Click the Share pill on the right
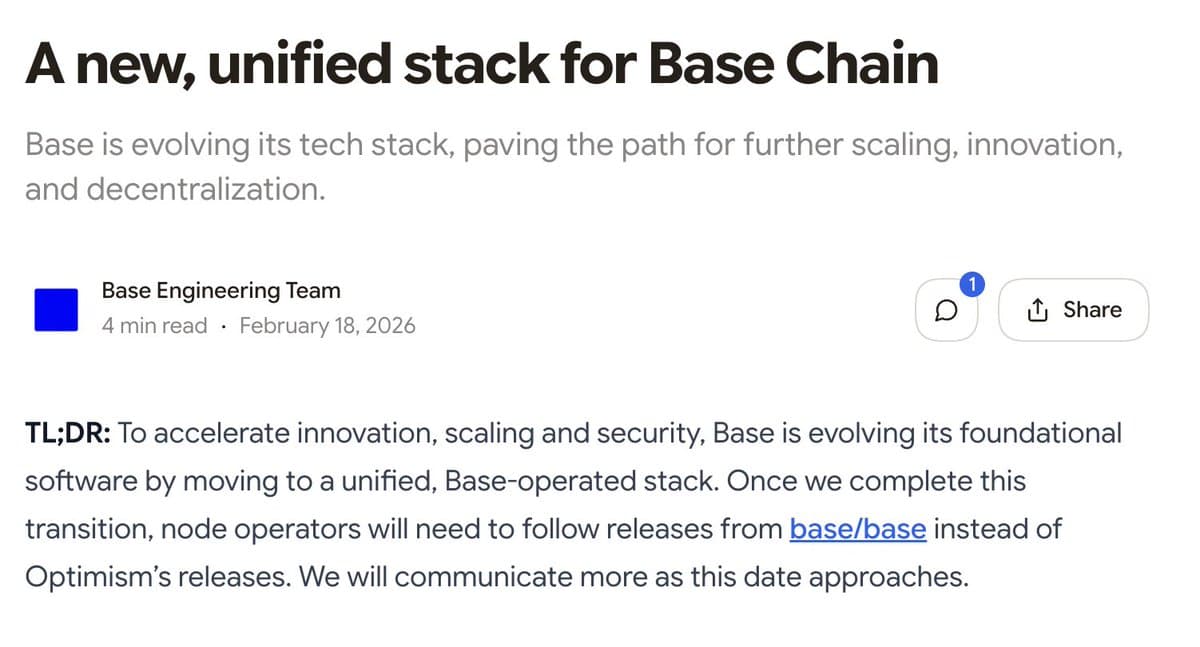This screenshot has width=1200, height=647. (1073, 310)
